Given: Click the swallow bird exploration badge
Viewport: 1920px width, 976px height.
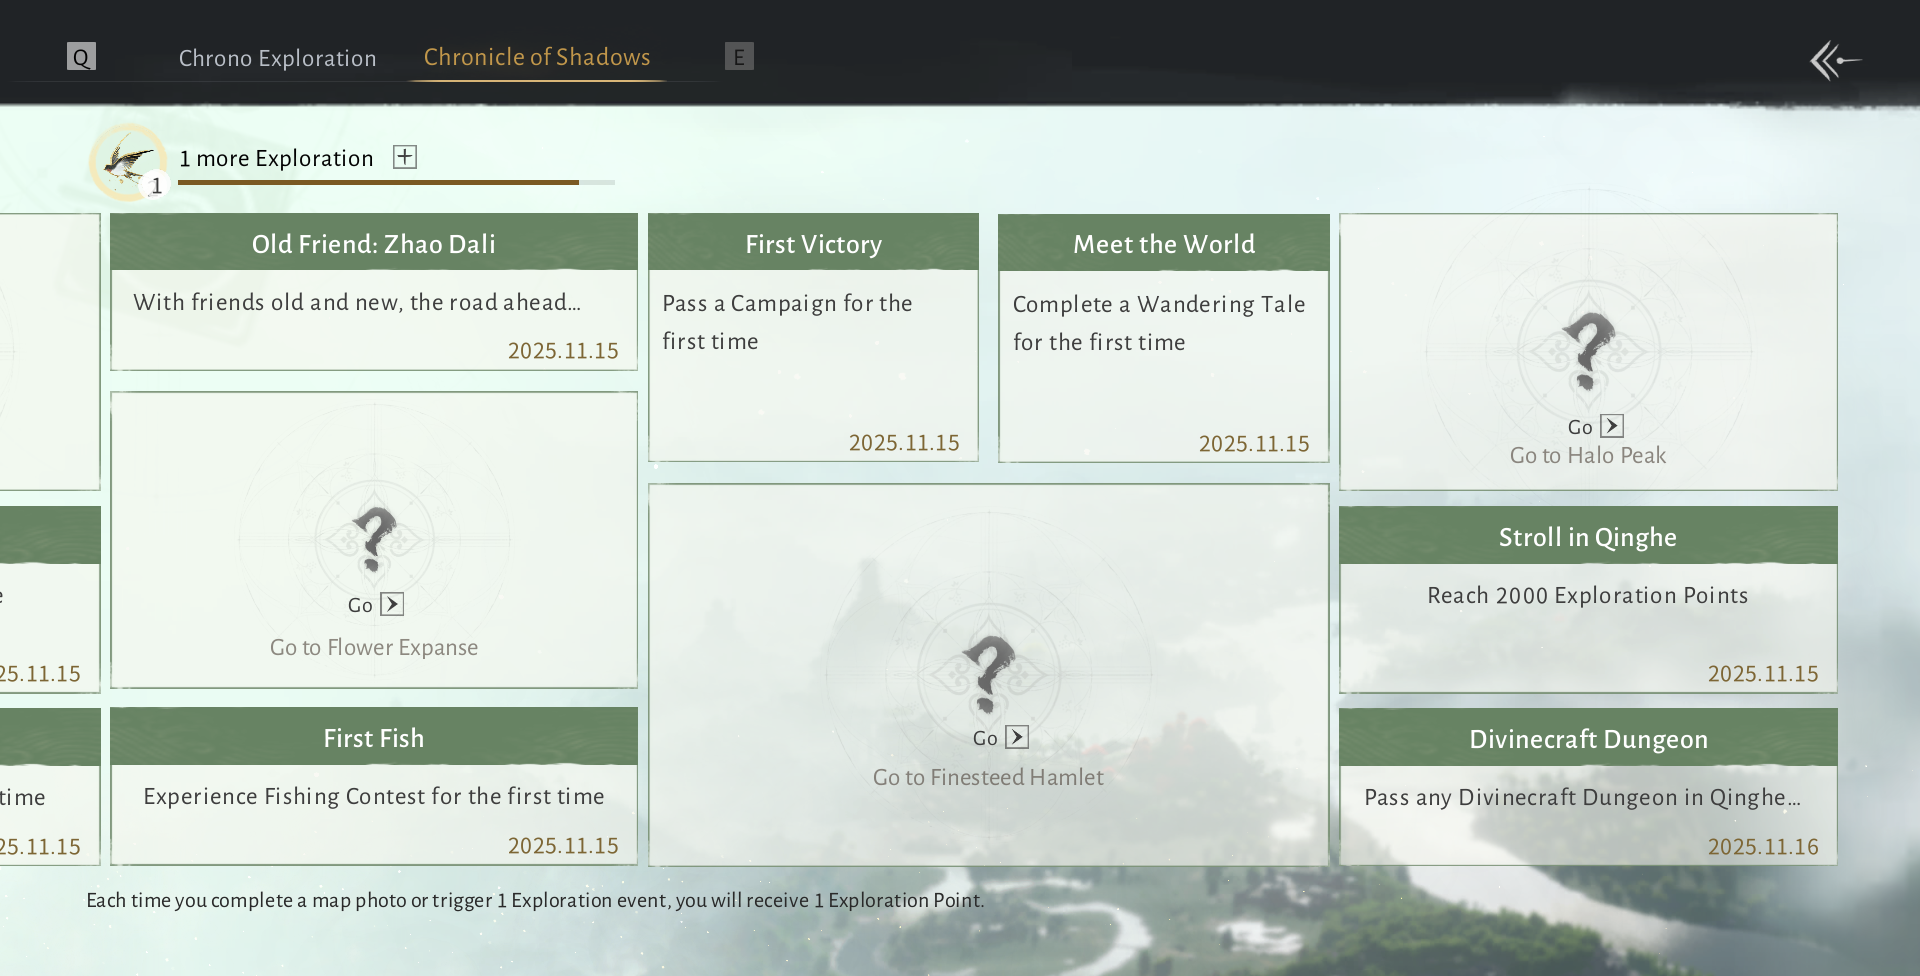Looking at the screenshot, I should pyautogui.click(x=128, y=162).
